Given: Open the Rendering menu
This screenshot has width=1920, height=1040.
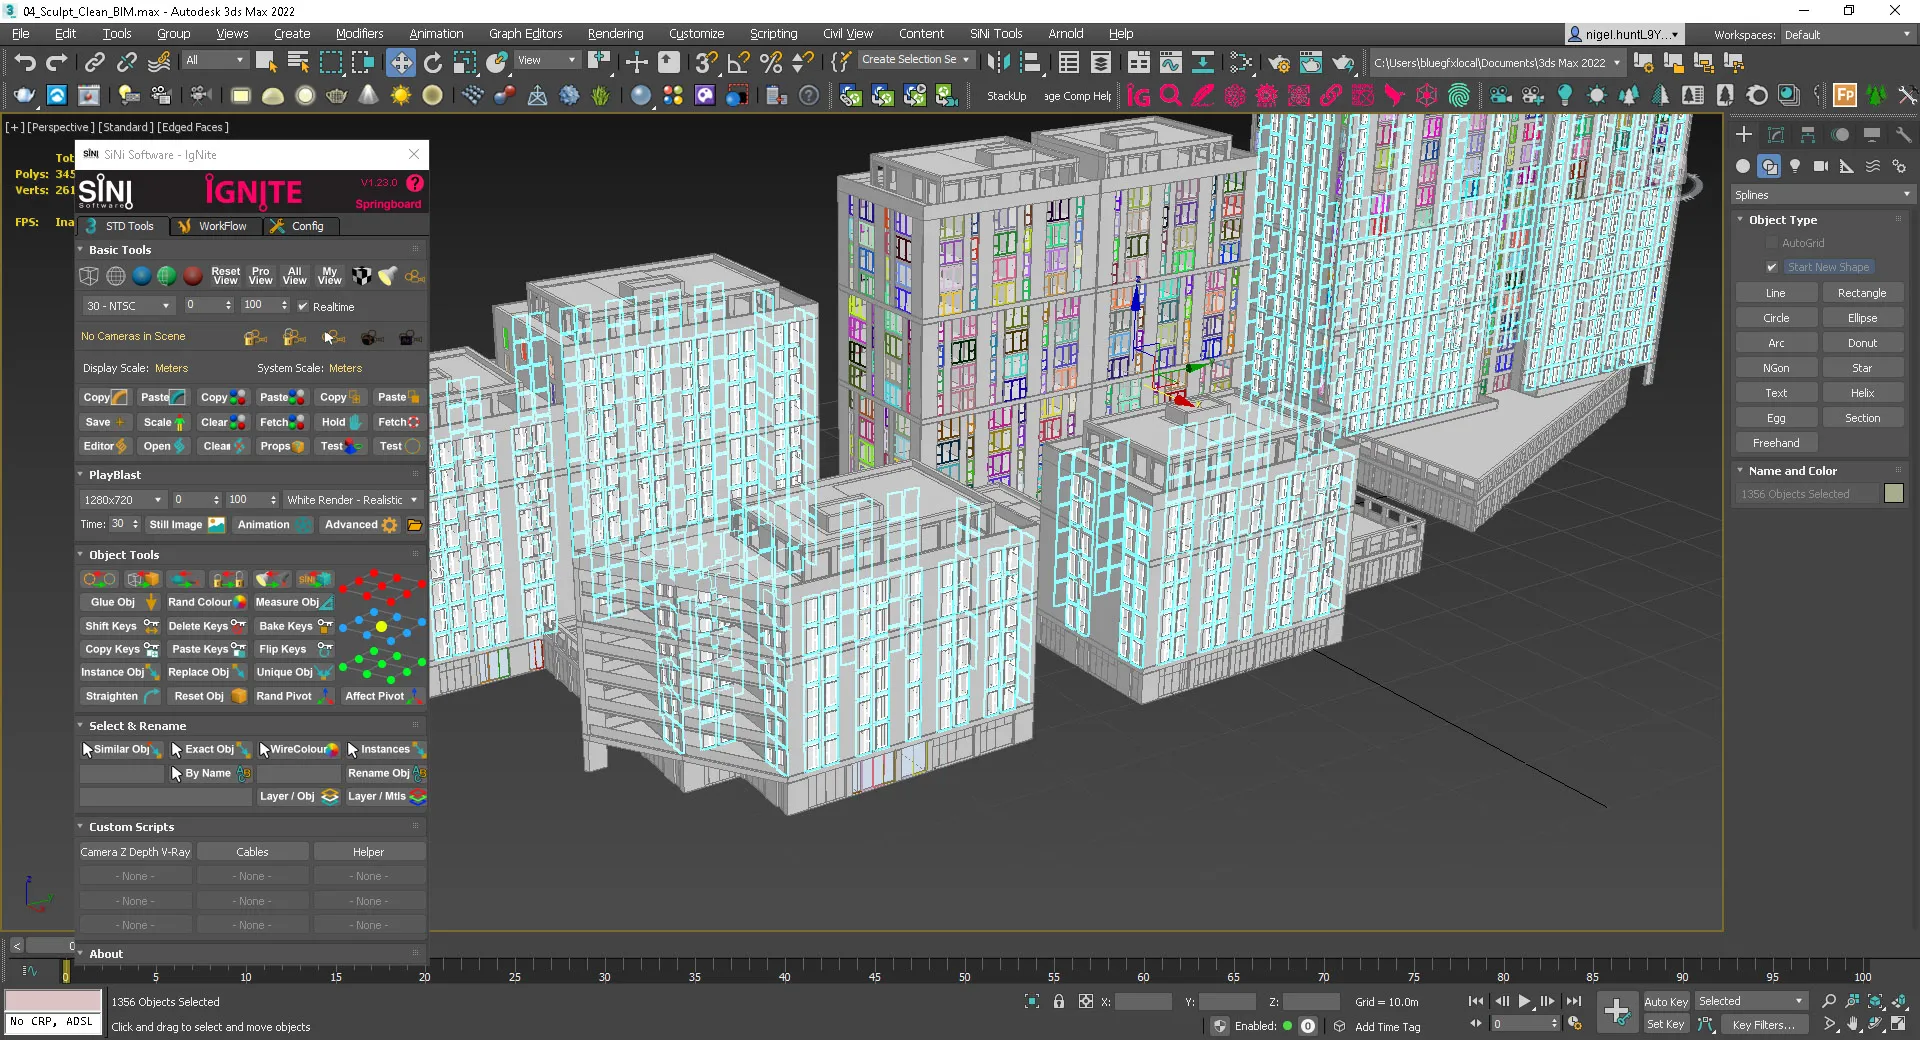Looking at the screenshot, I should click(615, 34).
